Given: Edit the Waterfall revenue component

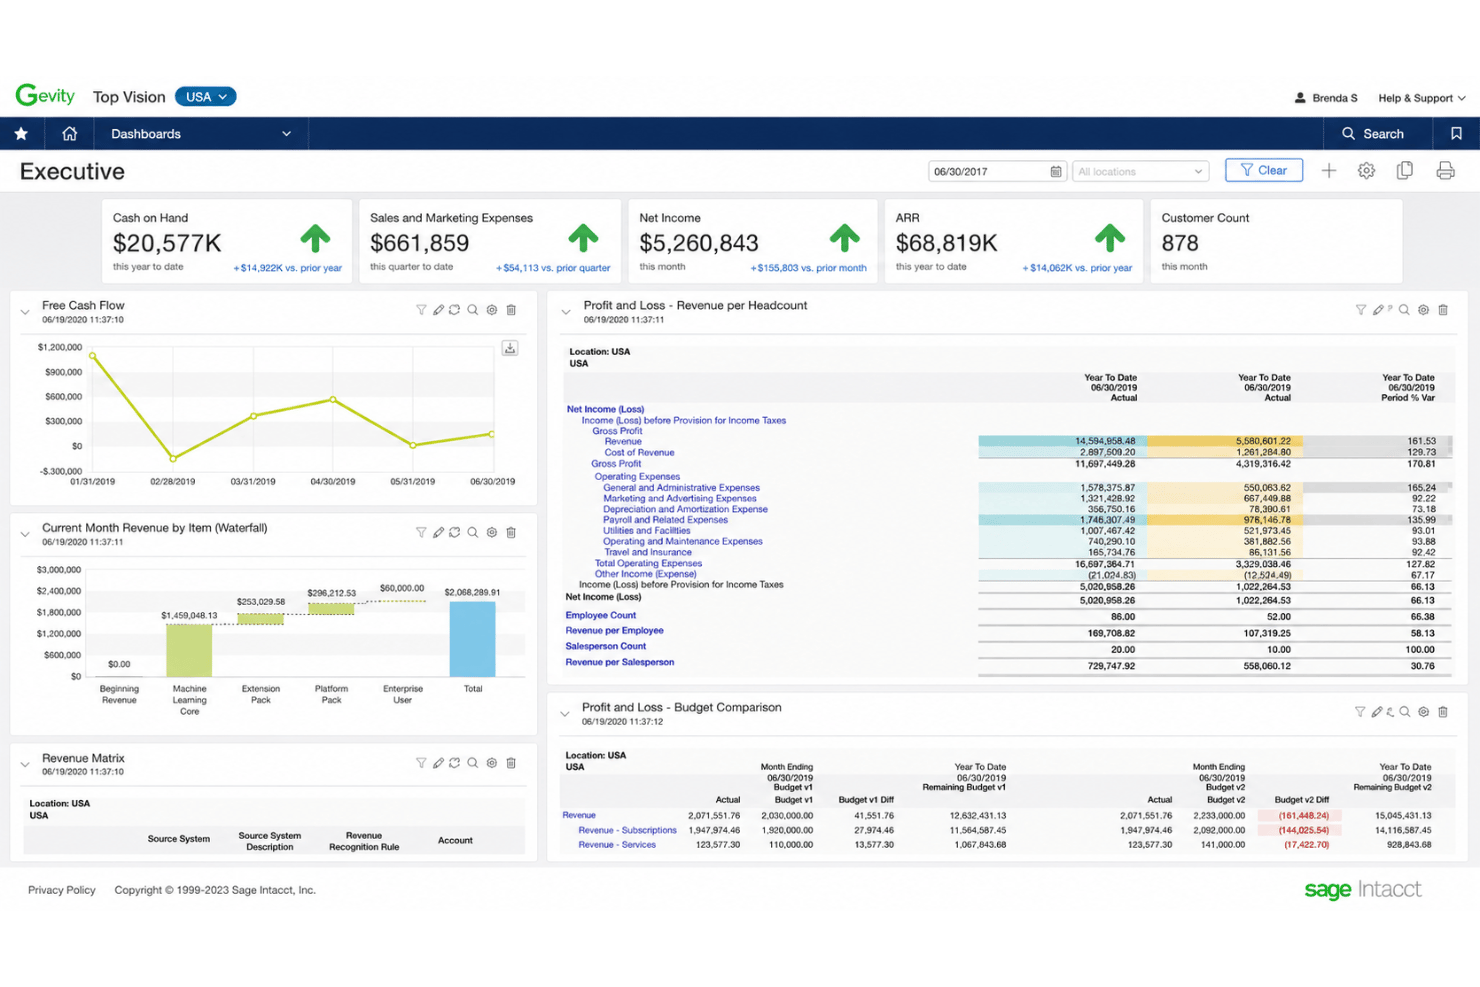Looking at the screenshot, I should pyautogui.click(x=438, y=532).
